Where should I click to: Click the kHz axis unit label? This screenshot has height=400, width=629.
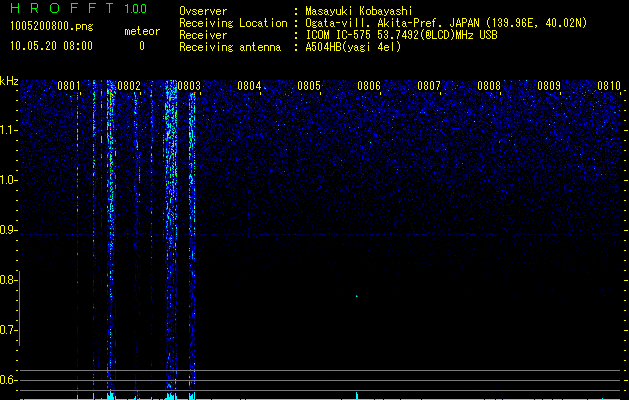click(x=9, y=81)
